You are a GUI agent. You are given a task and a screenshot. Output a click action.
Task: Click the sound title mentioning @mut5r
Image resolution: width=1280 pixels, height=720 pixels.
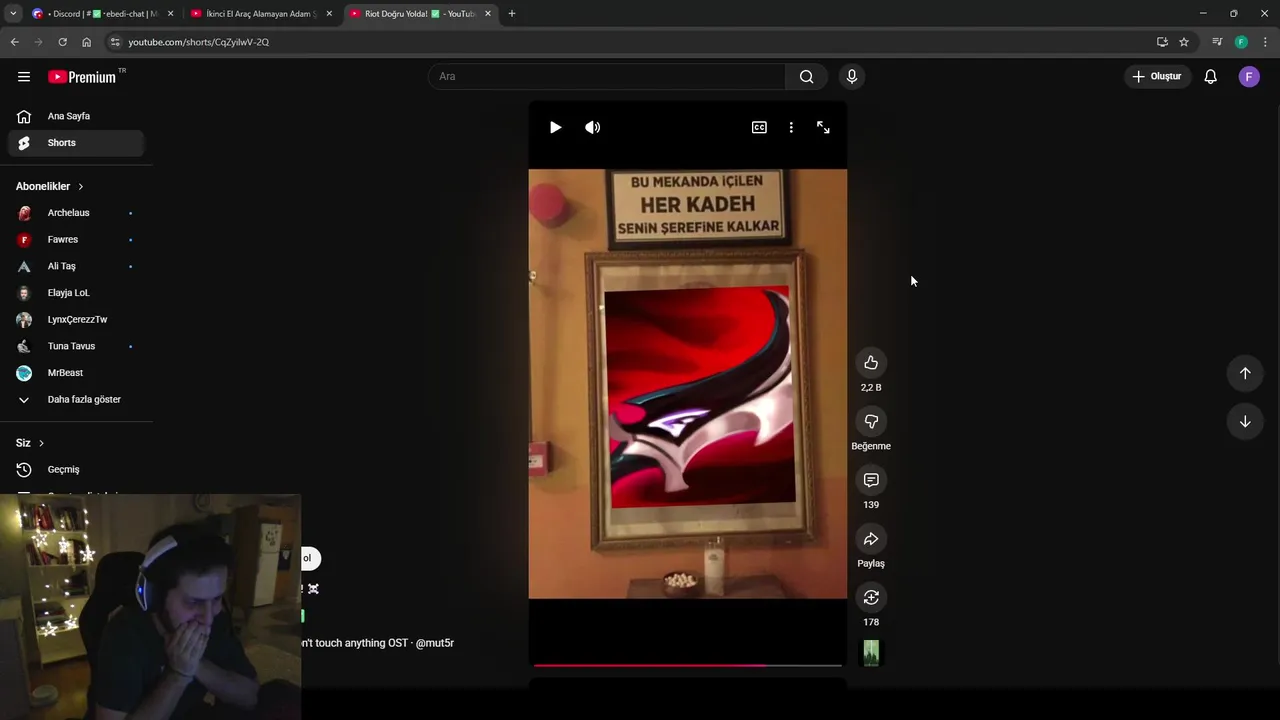tap(378, 643)
